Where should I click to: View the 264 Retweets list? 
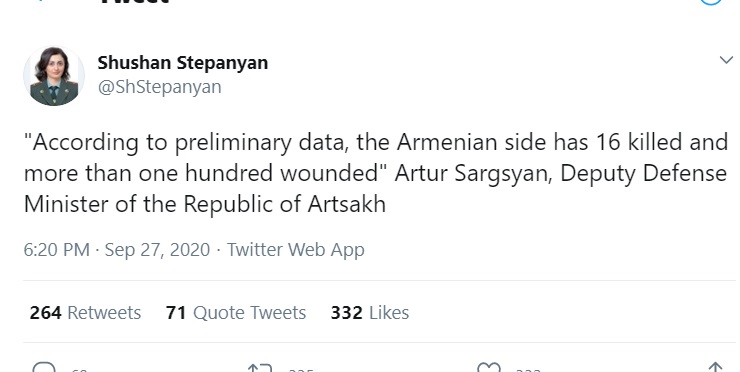click(85, 313)
